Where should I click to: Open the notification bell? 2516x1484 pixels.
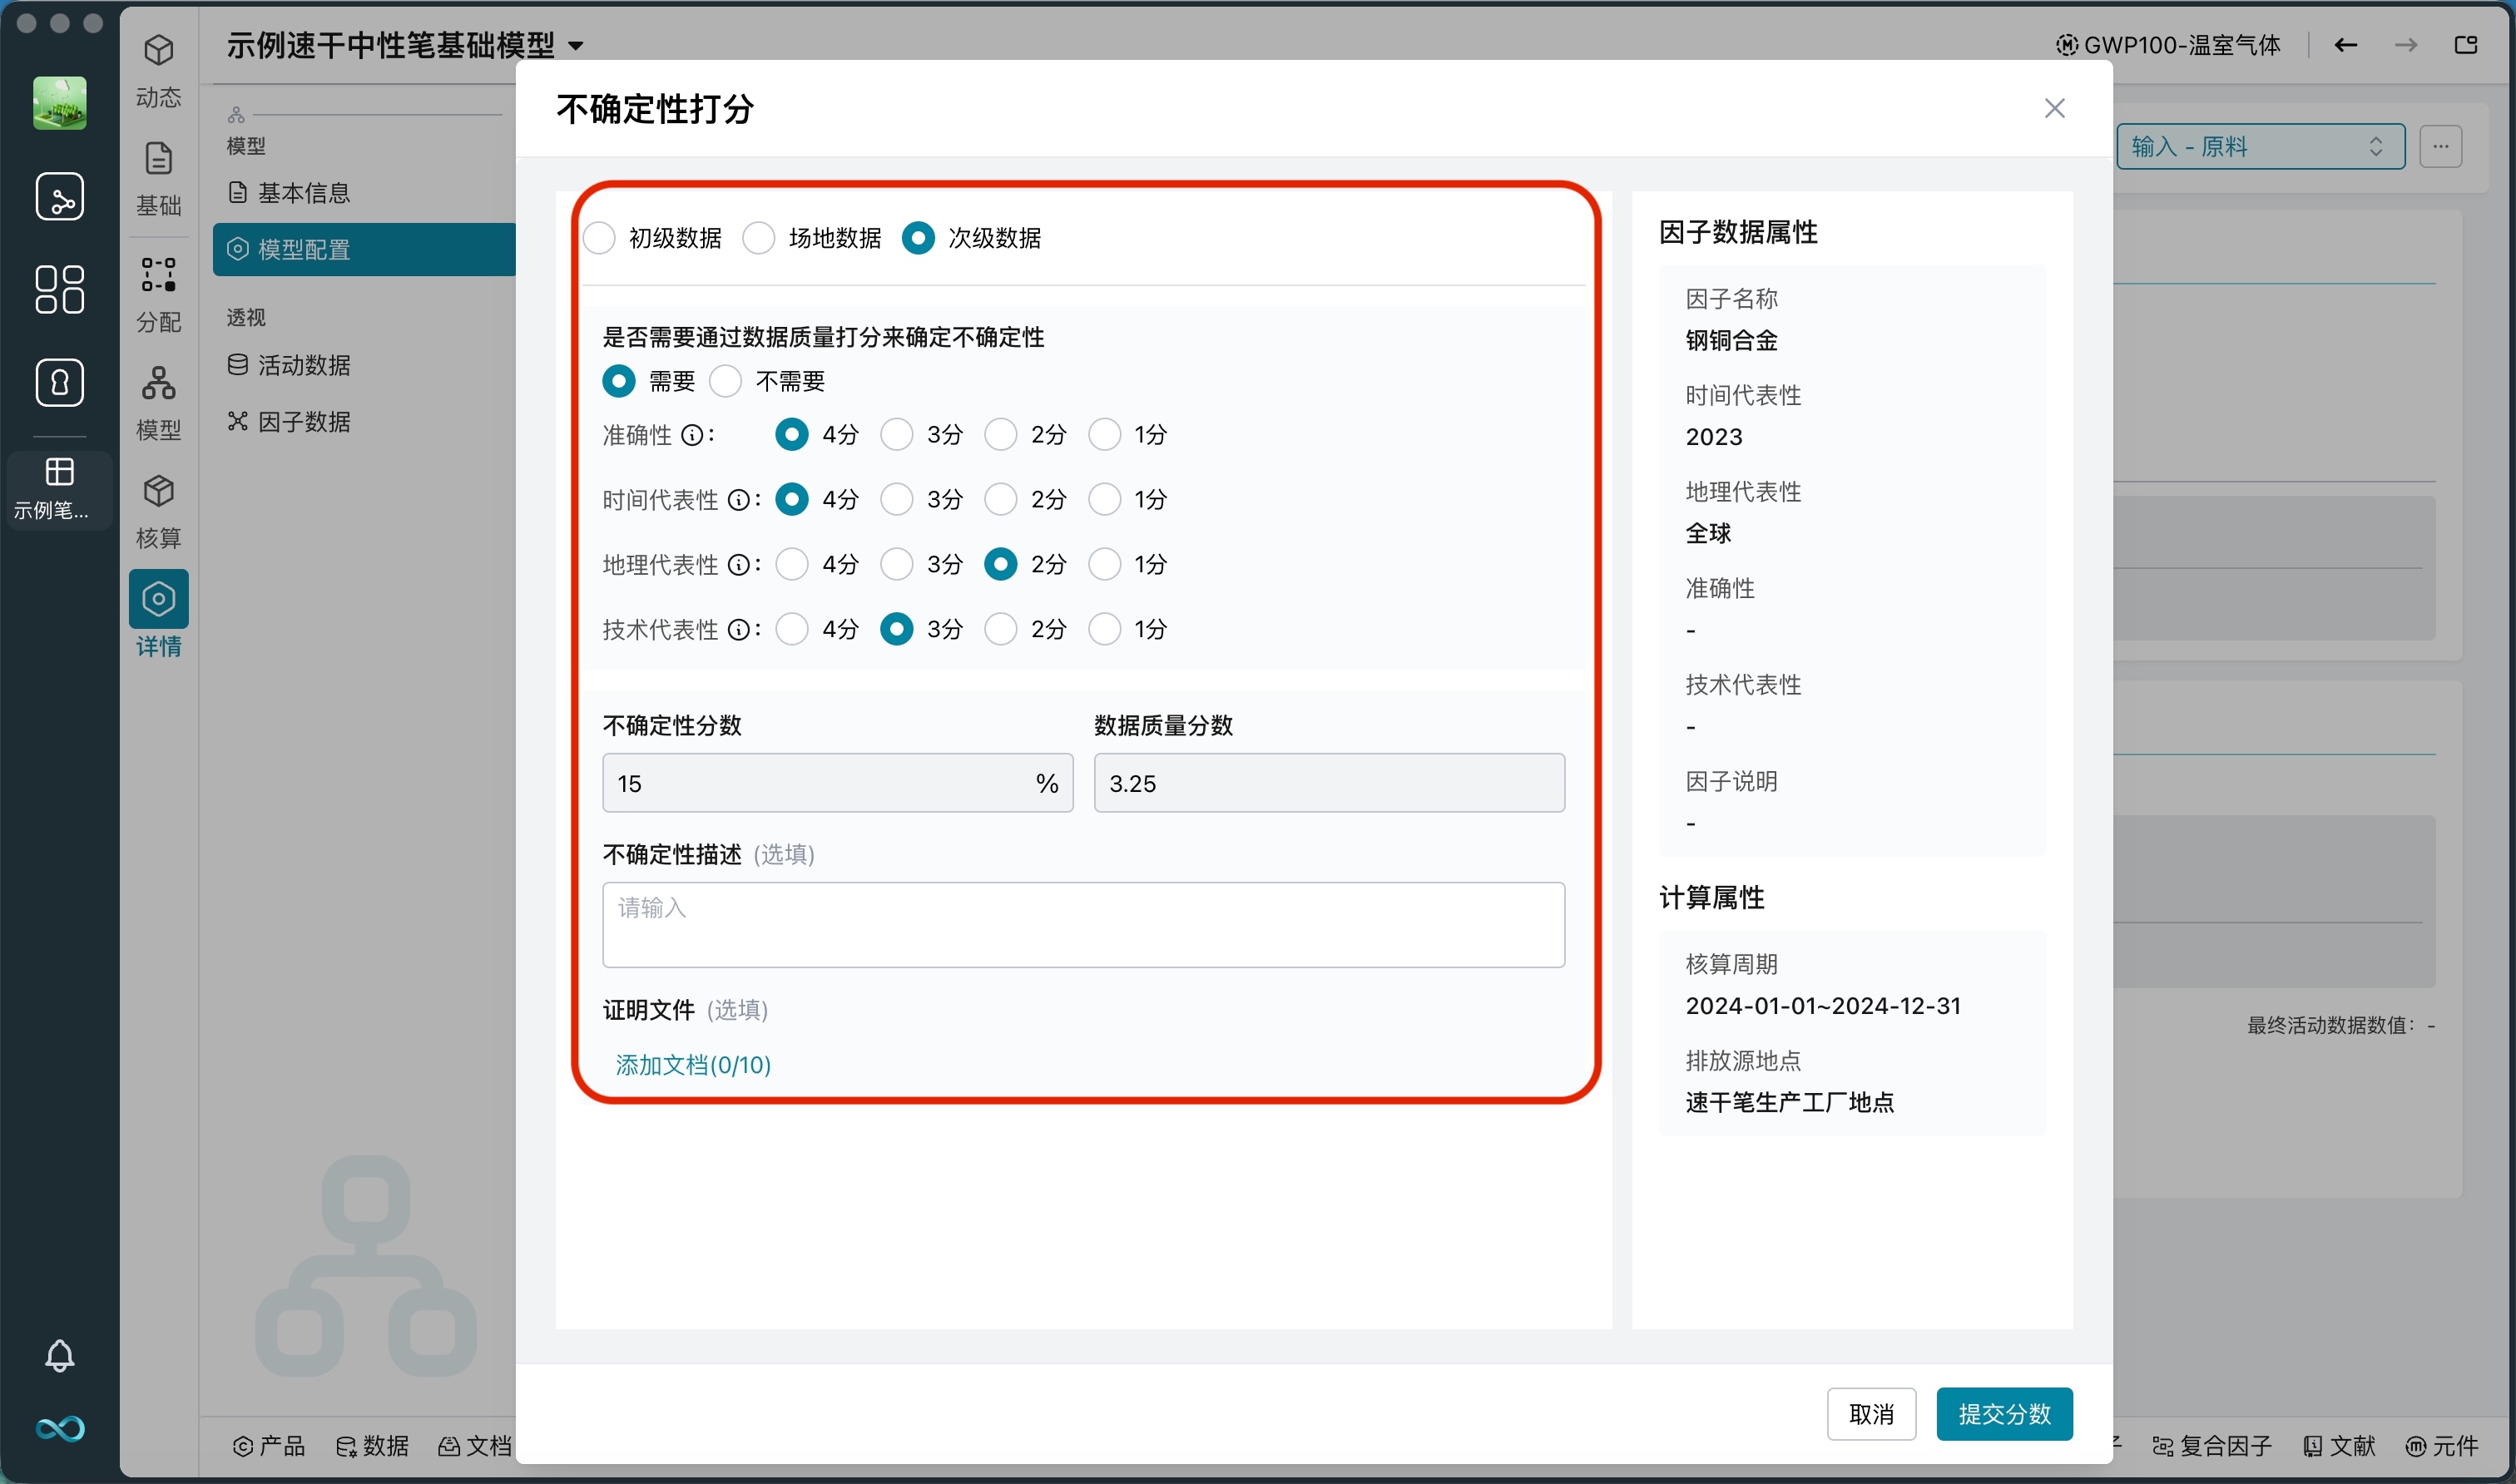click(60, 1356)
